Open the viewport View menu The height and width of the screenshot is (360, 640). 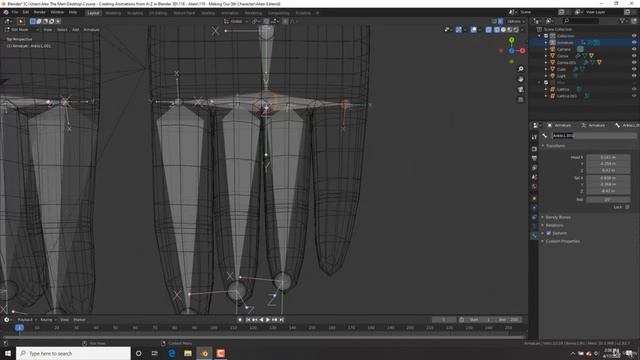tap(48, 30)
